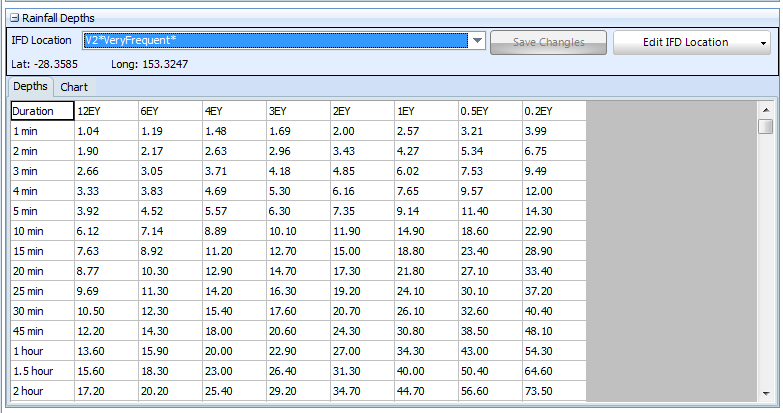
Task: Click the vertical scrollbar thumb
Action: pos(766,126)
